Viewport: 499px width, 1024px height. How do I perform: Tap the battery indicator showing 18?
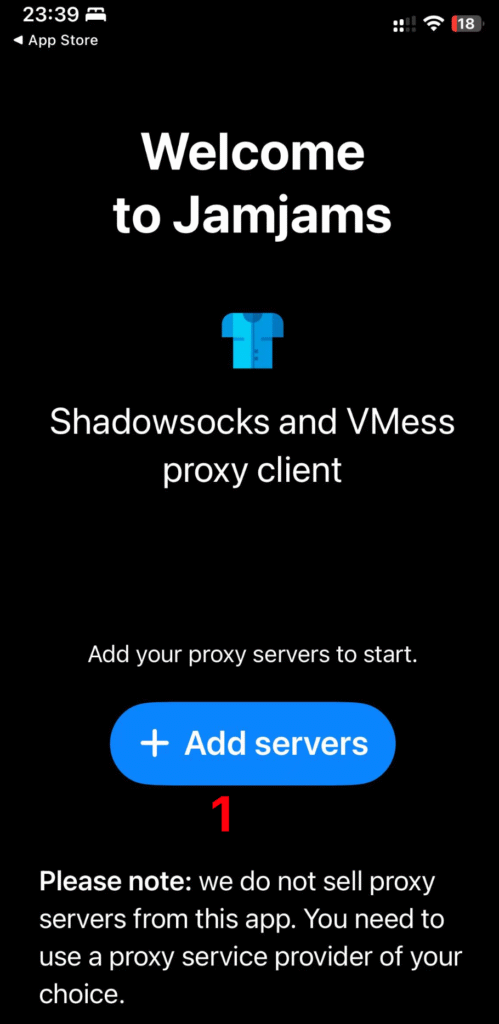click(x=468, y=24)
